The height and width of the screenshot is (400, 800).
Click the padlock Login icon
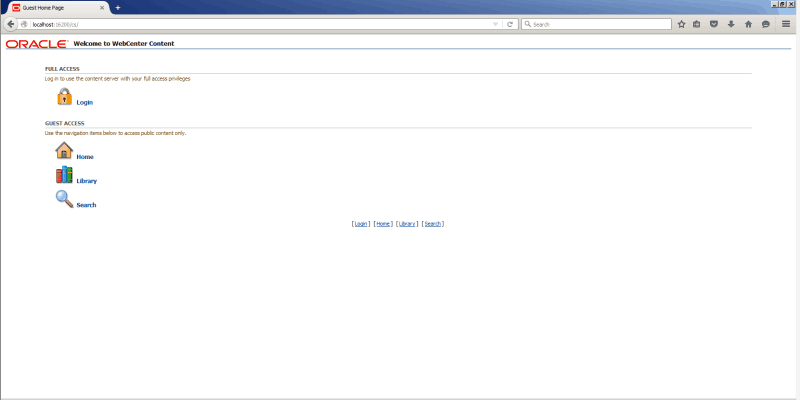coord(64,97)
